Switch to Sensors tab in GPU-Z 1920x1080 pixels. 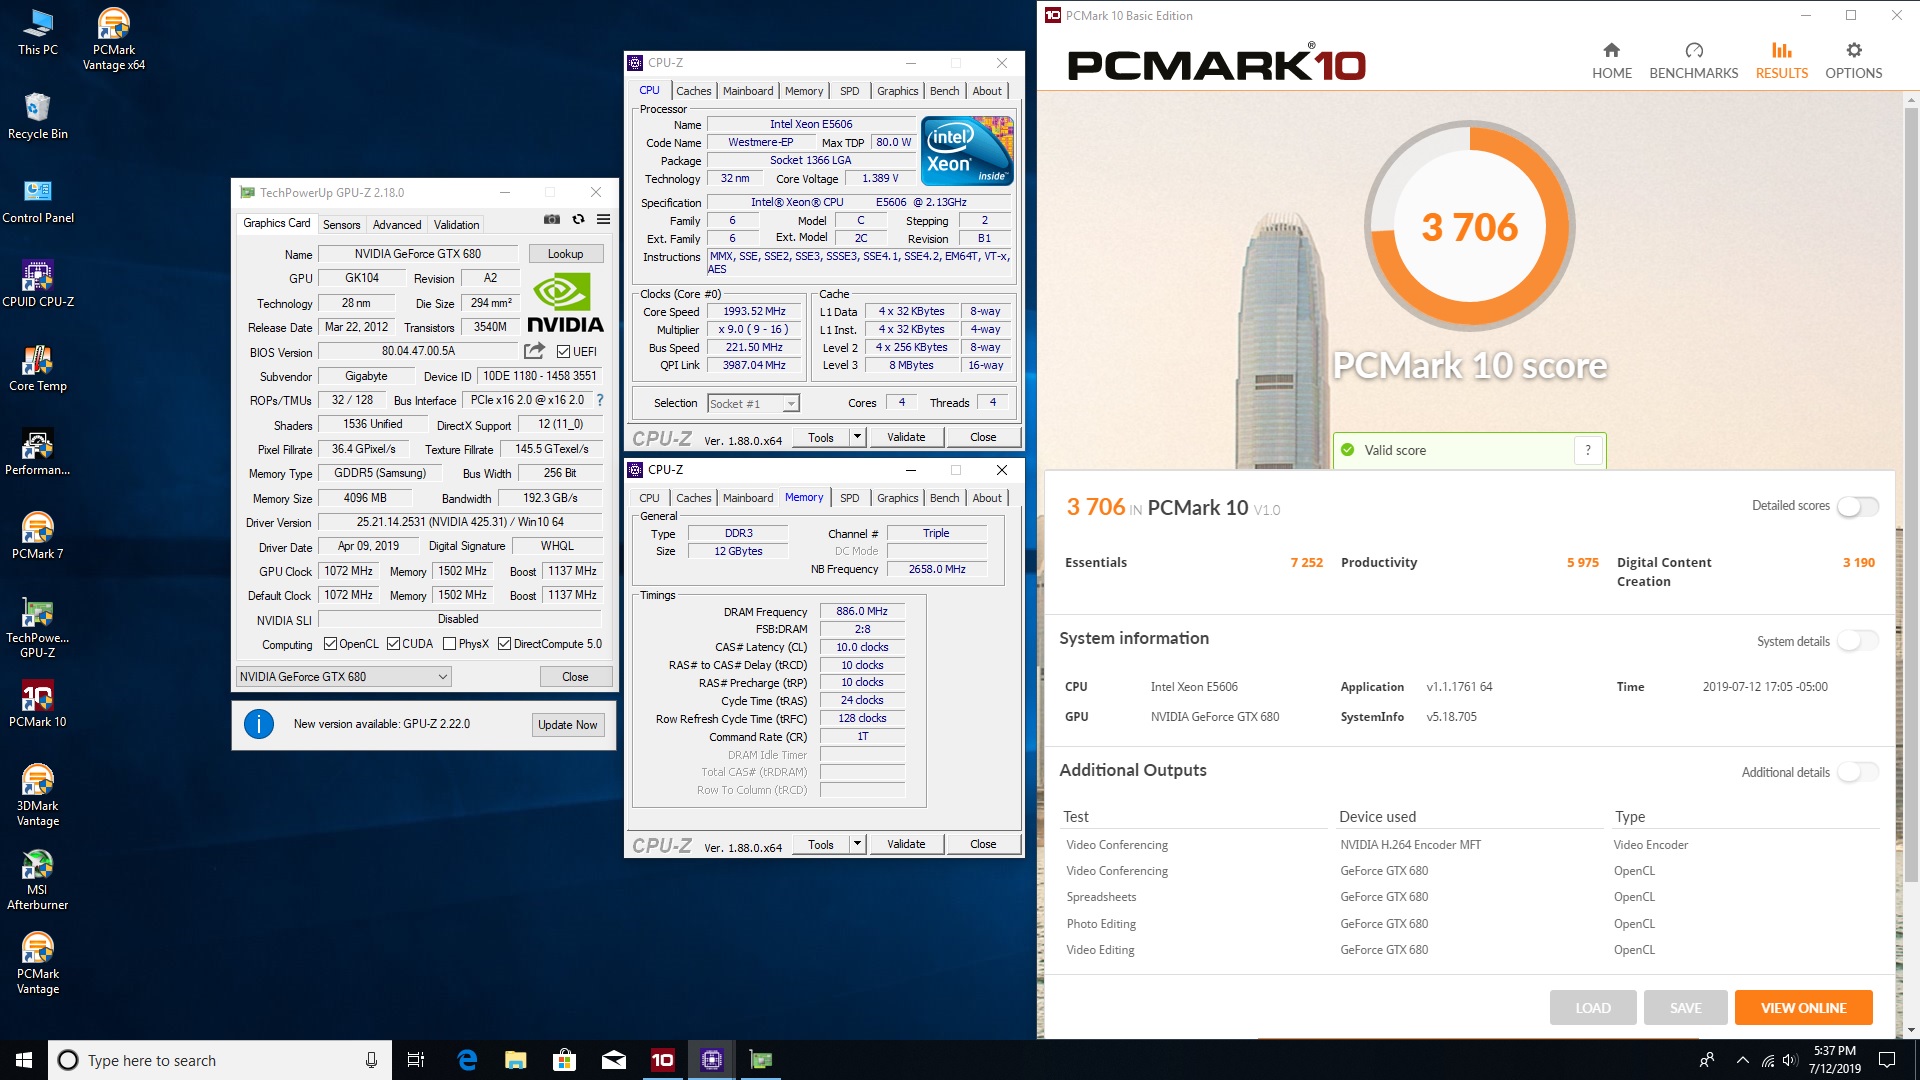pyautogui.click(x=341, y=225)
